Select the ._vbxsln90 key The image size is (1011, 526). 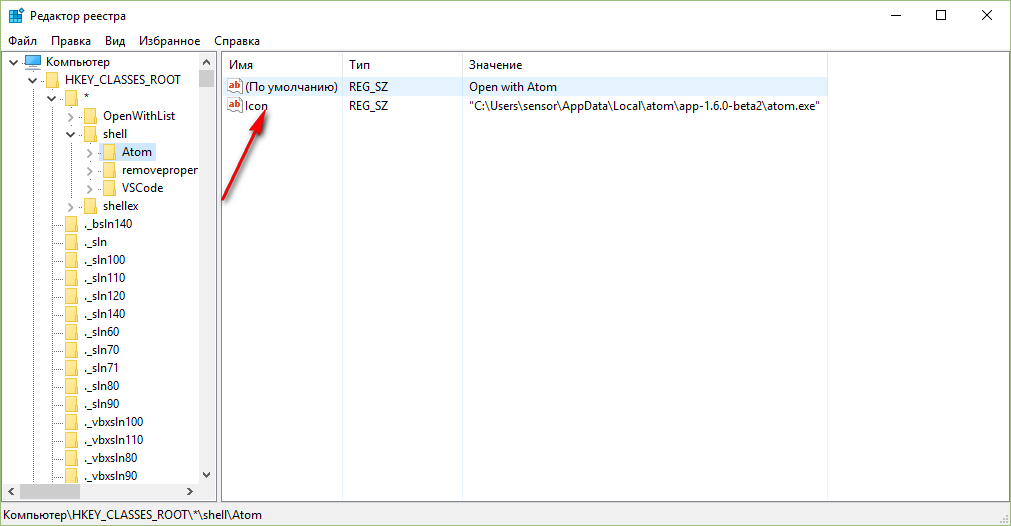(x=111, y=476)
